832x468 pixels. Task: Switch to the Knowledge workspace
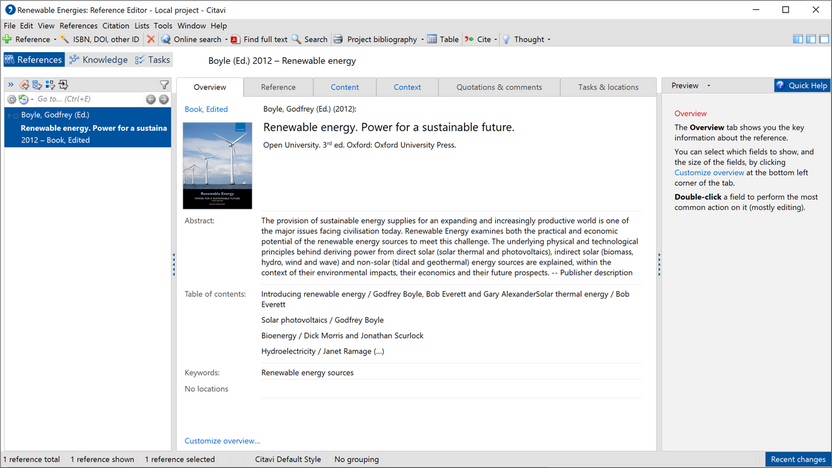coord(99,59)
